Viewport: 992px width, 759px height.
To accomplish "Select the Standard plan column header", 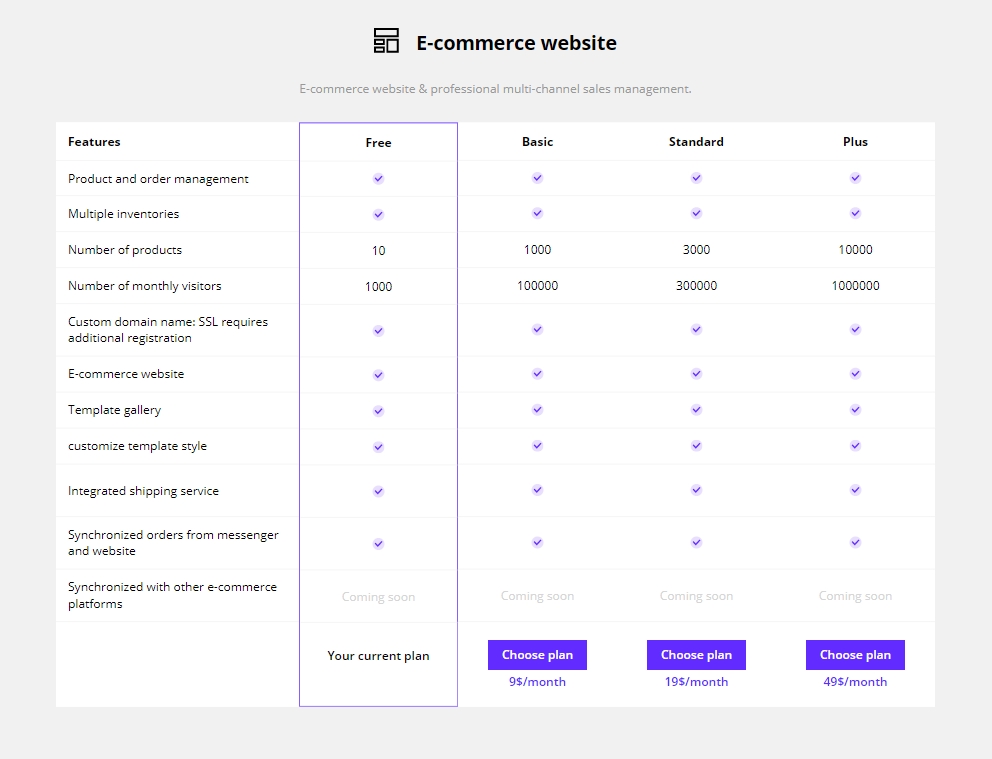I will click(x=696, y=142).
